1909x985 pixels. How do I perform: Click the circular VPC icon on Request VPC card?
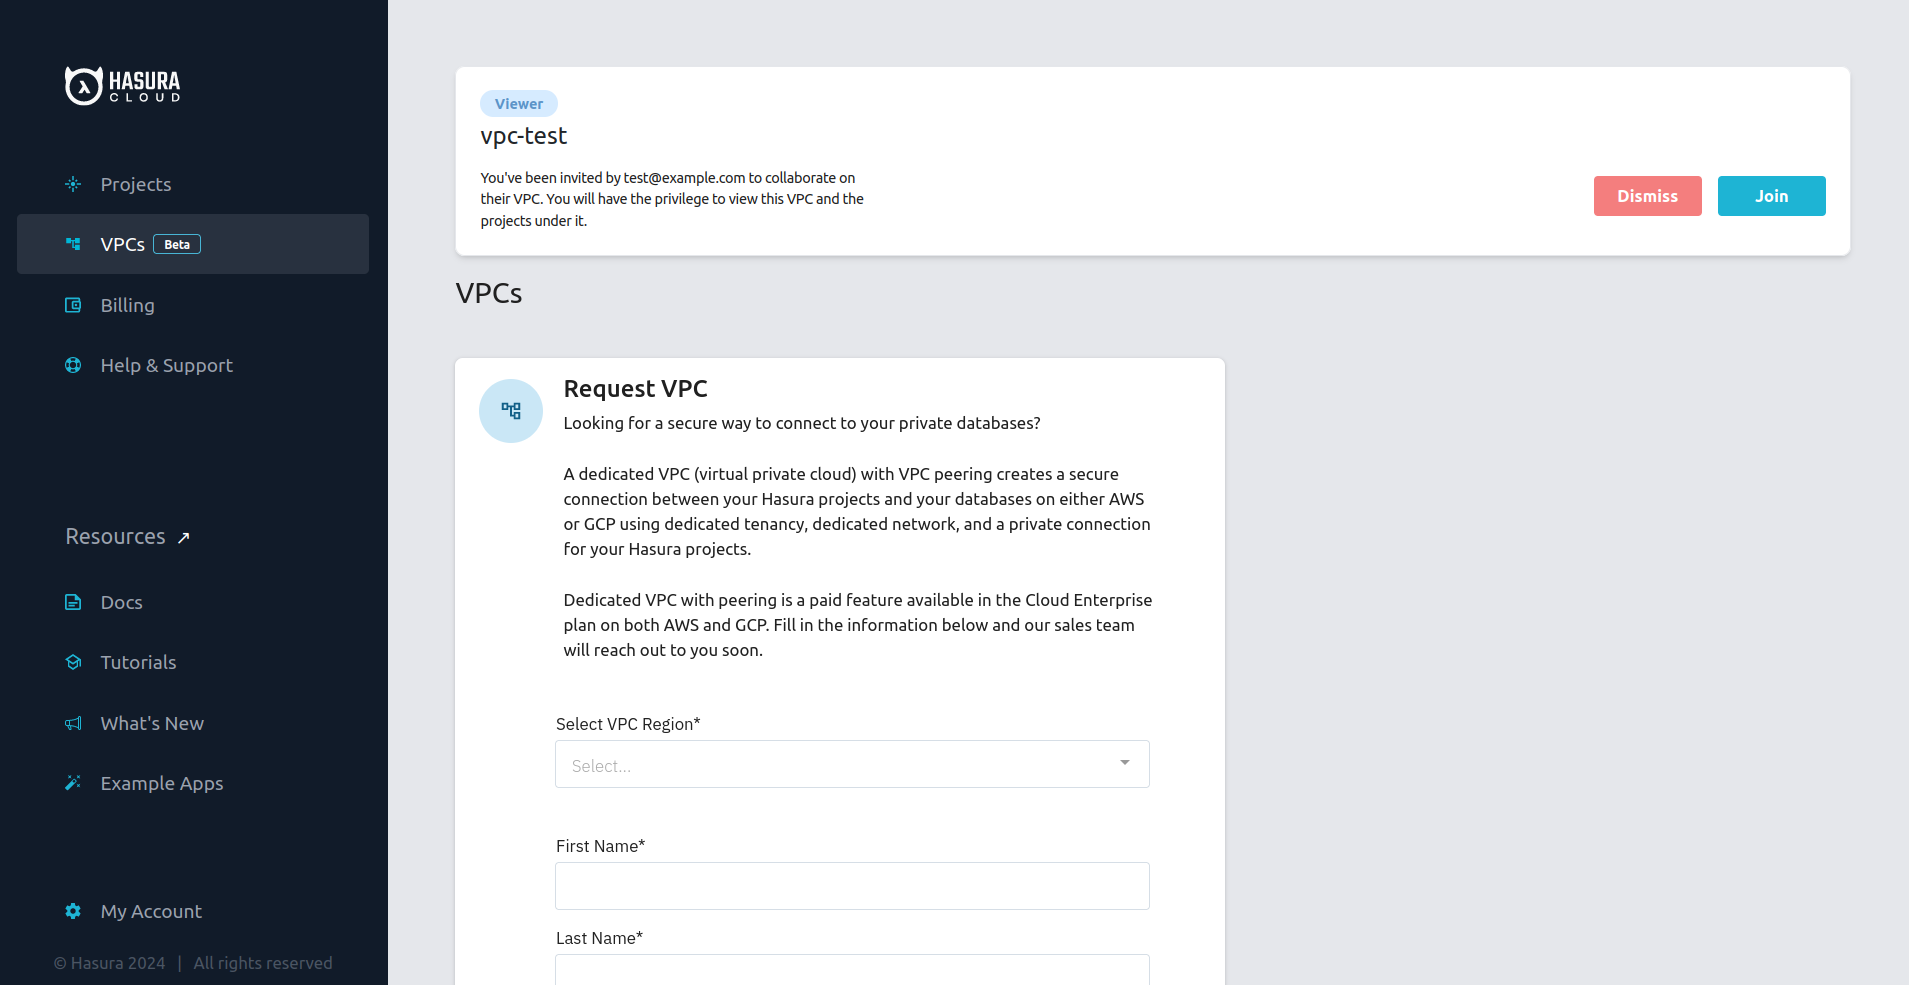tap(511, 410)
